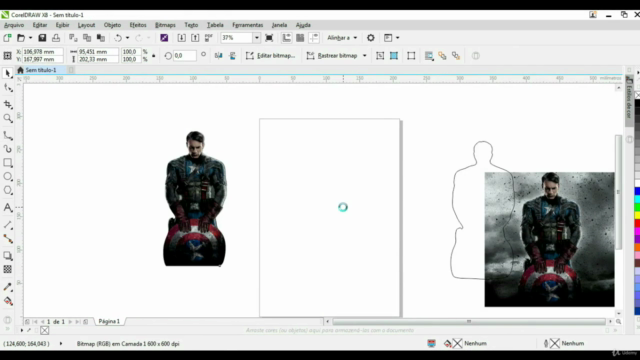Select the Connector tool
The height and width of the screenshot is (360, 640).
8,239
